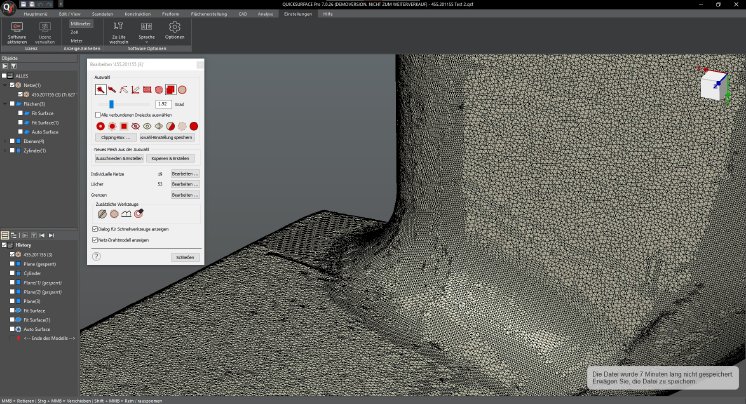Open the Analyse ribbon tab
The height and width of the screenshot is (404, 746).
(264, 13)
